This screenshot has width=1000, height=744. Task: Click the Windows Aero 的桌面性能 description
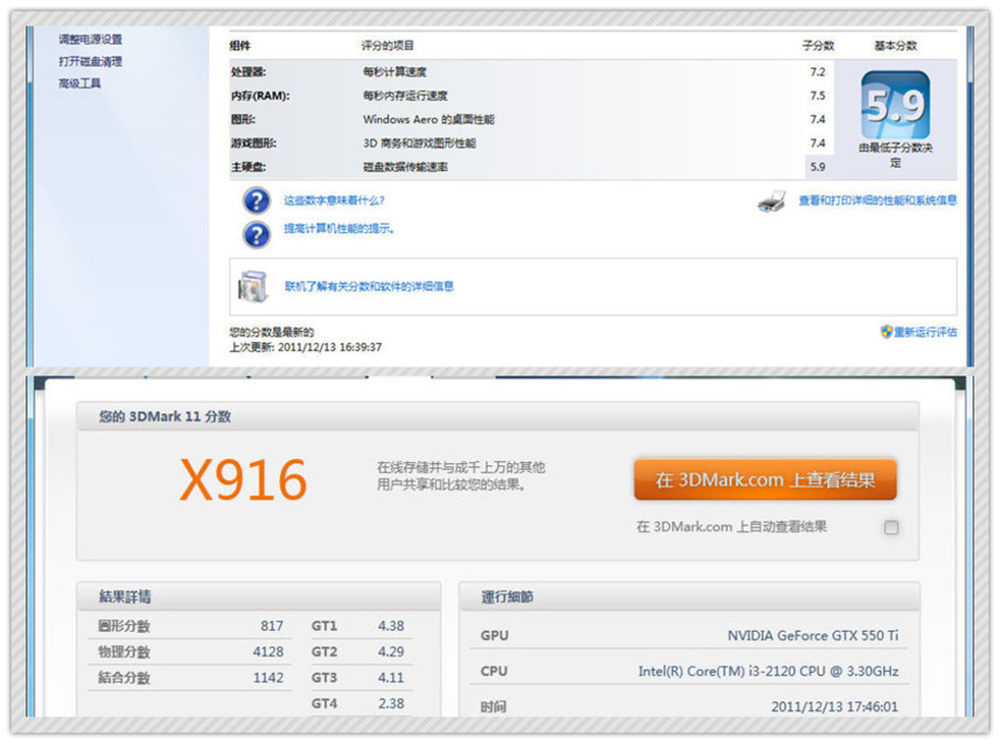pyautogui.click(x=429, y=119)
